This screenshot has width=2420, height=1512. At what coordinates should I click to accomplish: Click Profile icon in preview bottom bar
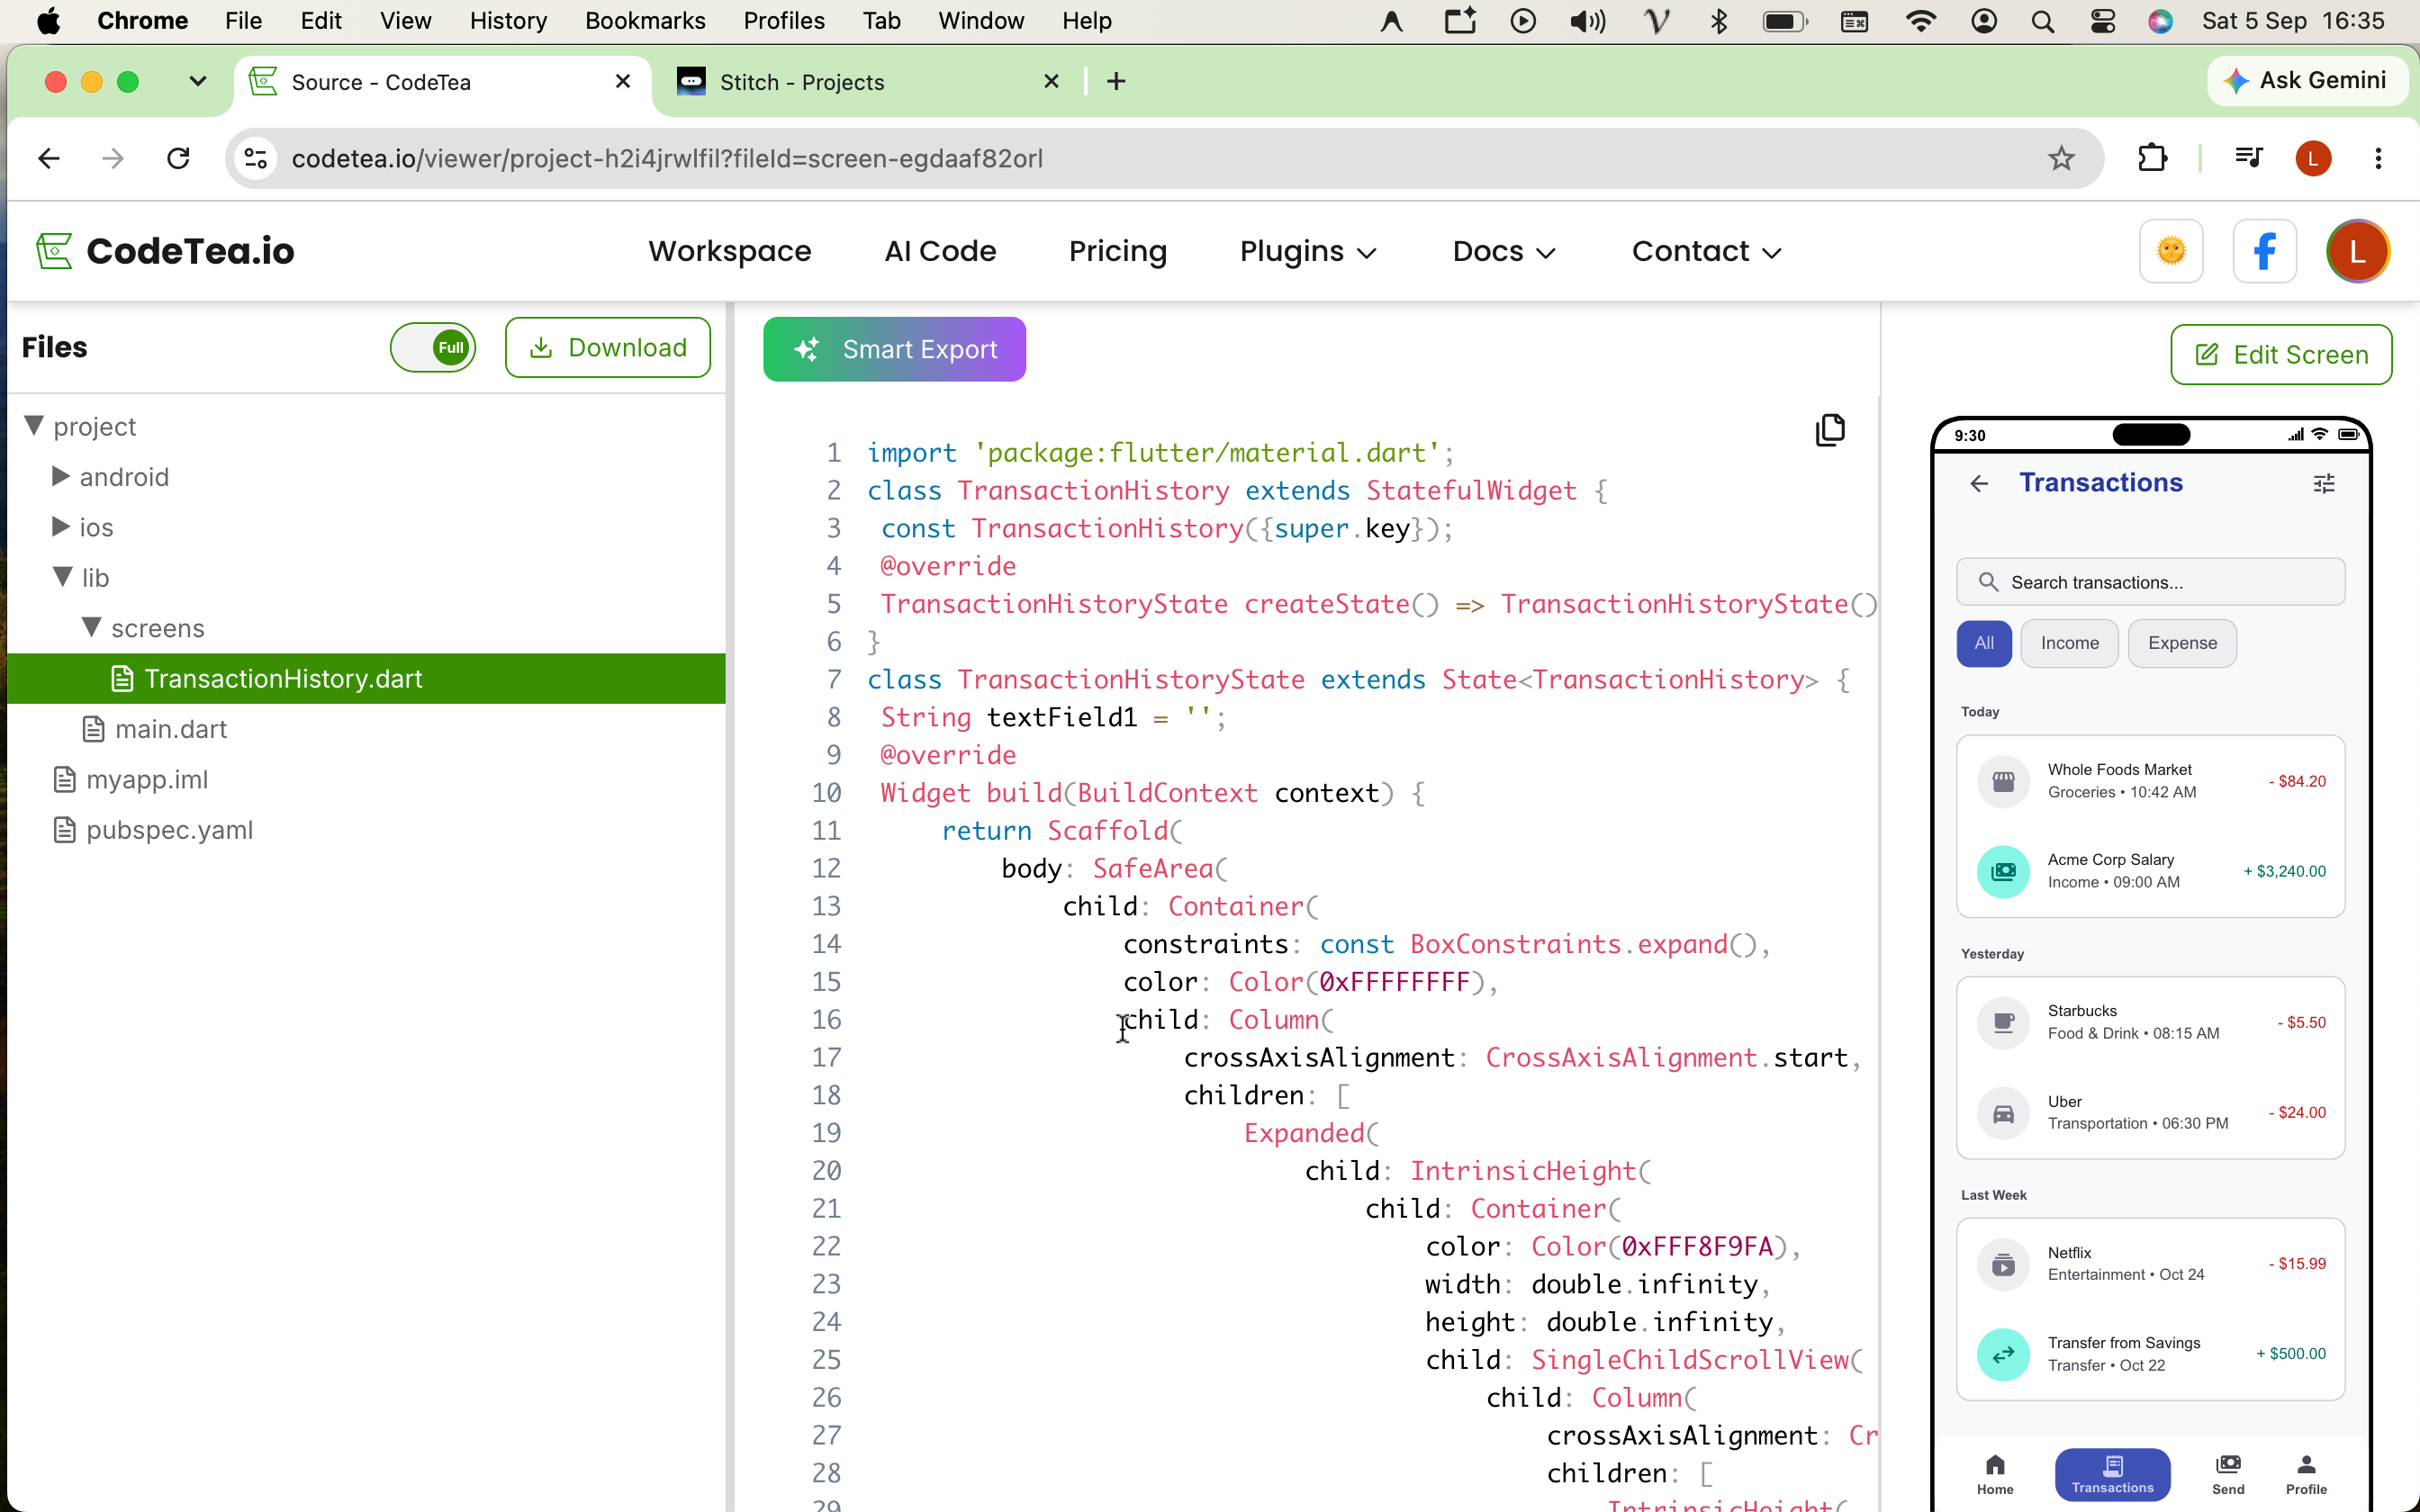pyautogui.click(x=2306, y=1474)
